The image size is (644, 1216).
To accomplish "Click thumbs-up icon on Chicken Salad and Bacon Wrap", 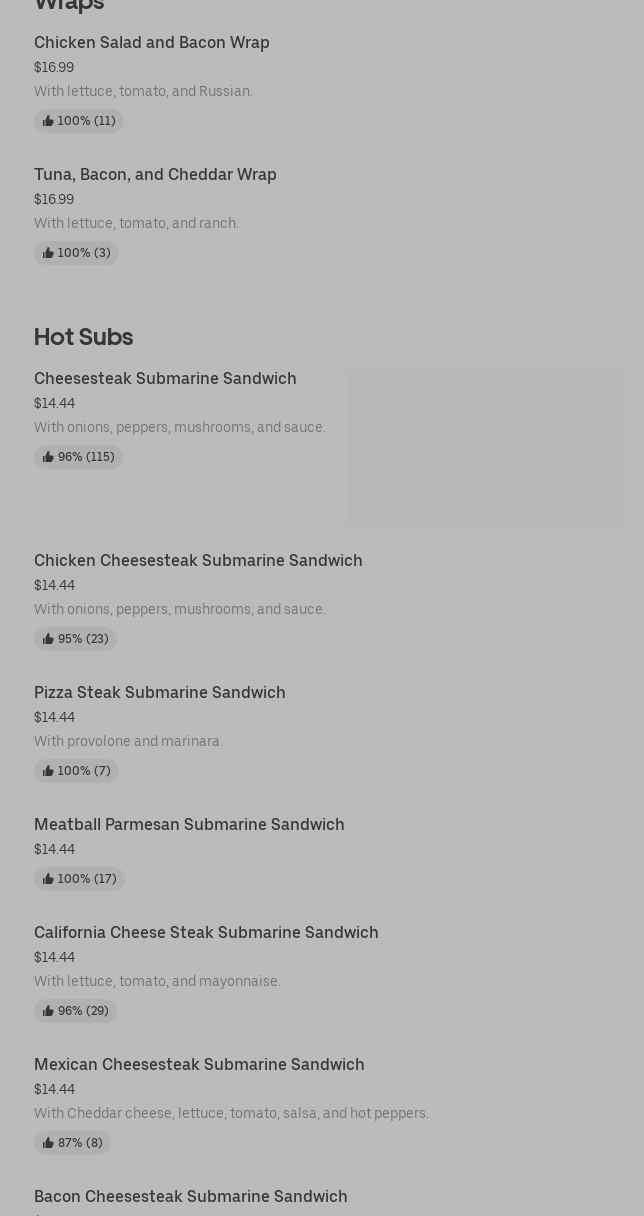I will coord(48,121).
